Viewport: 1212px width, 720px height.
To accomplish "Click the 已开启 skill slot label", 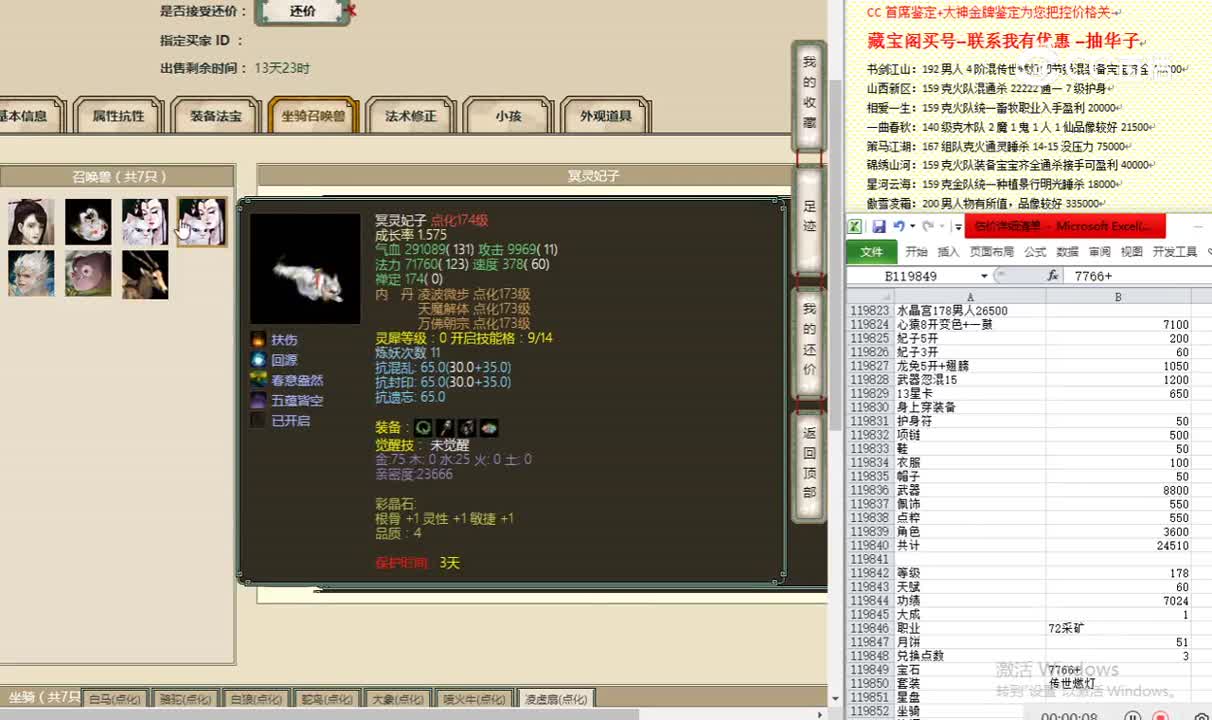I will (291, 421).
